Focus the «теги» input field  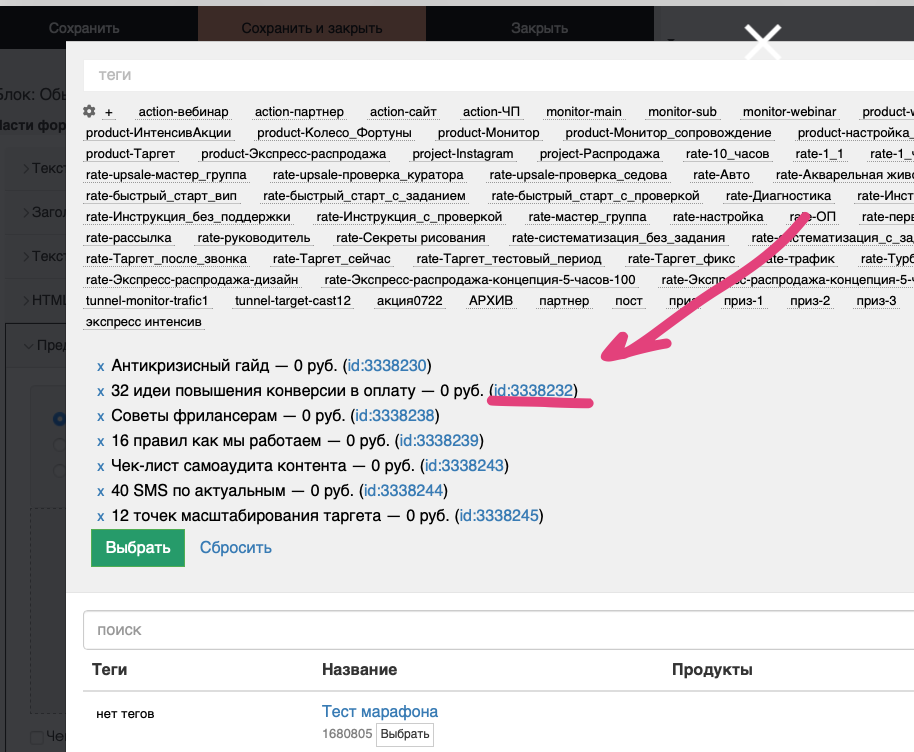[x=498, y=75]
